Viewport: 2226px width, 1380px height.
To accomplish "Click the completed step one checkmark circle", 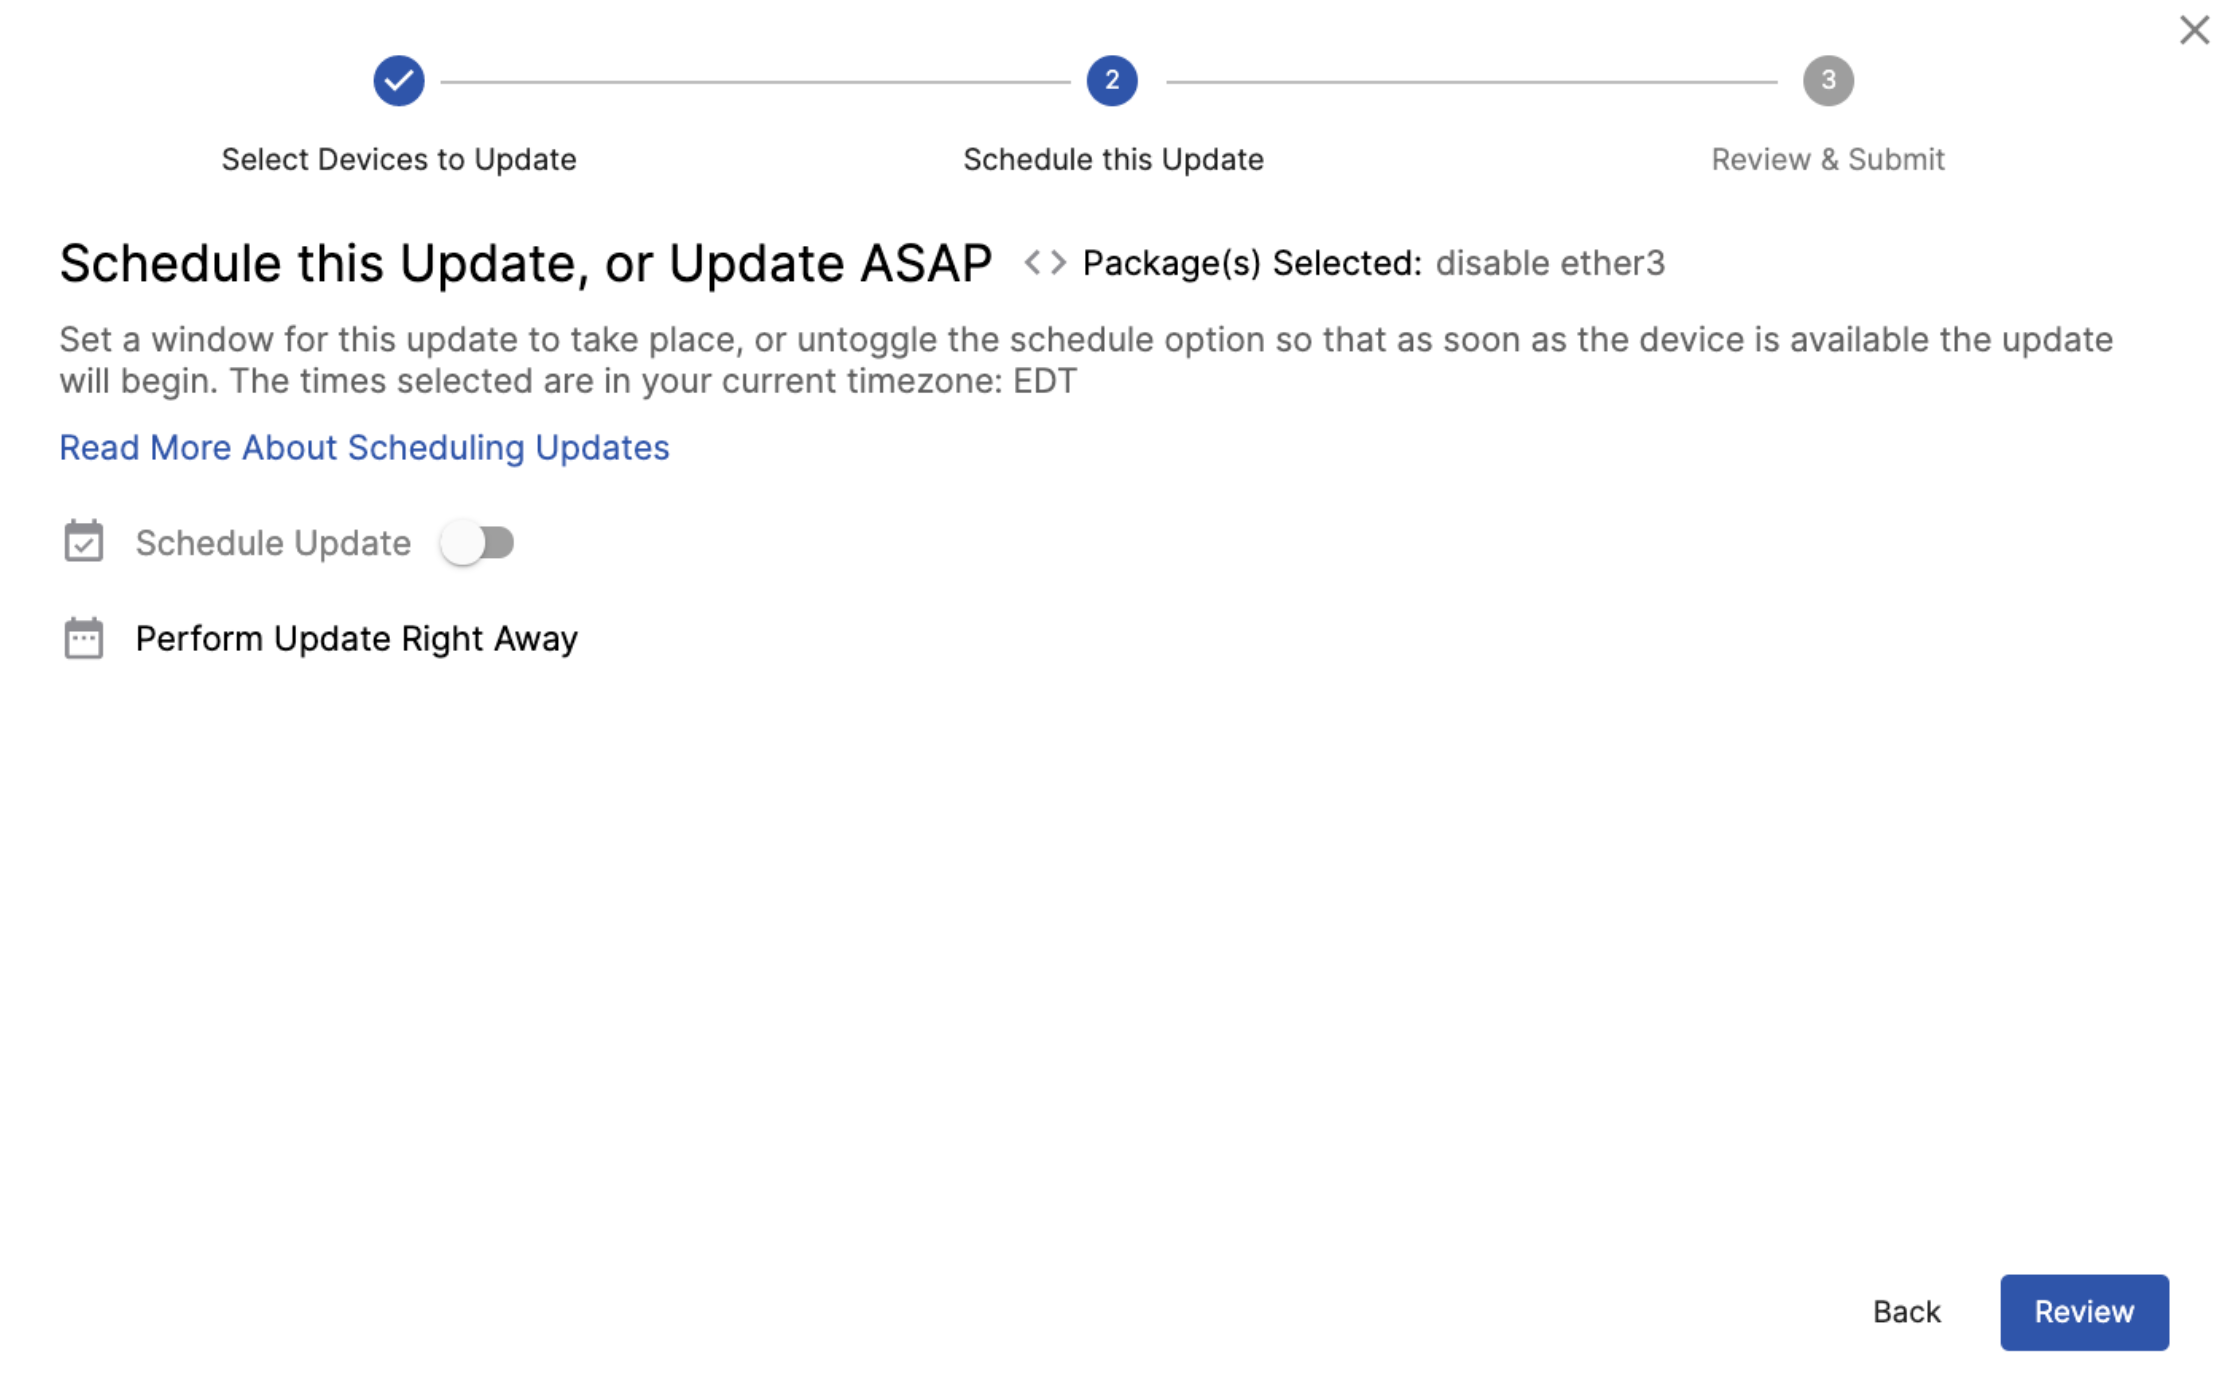I will pos(399,81).
